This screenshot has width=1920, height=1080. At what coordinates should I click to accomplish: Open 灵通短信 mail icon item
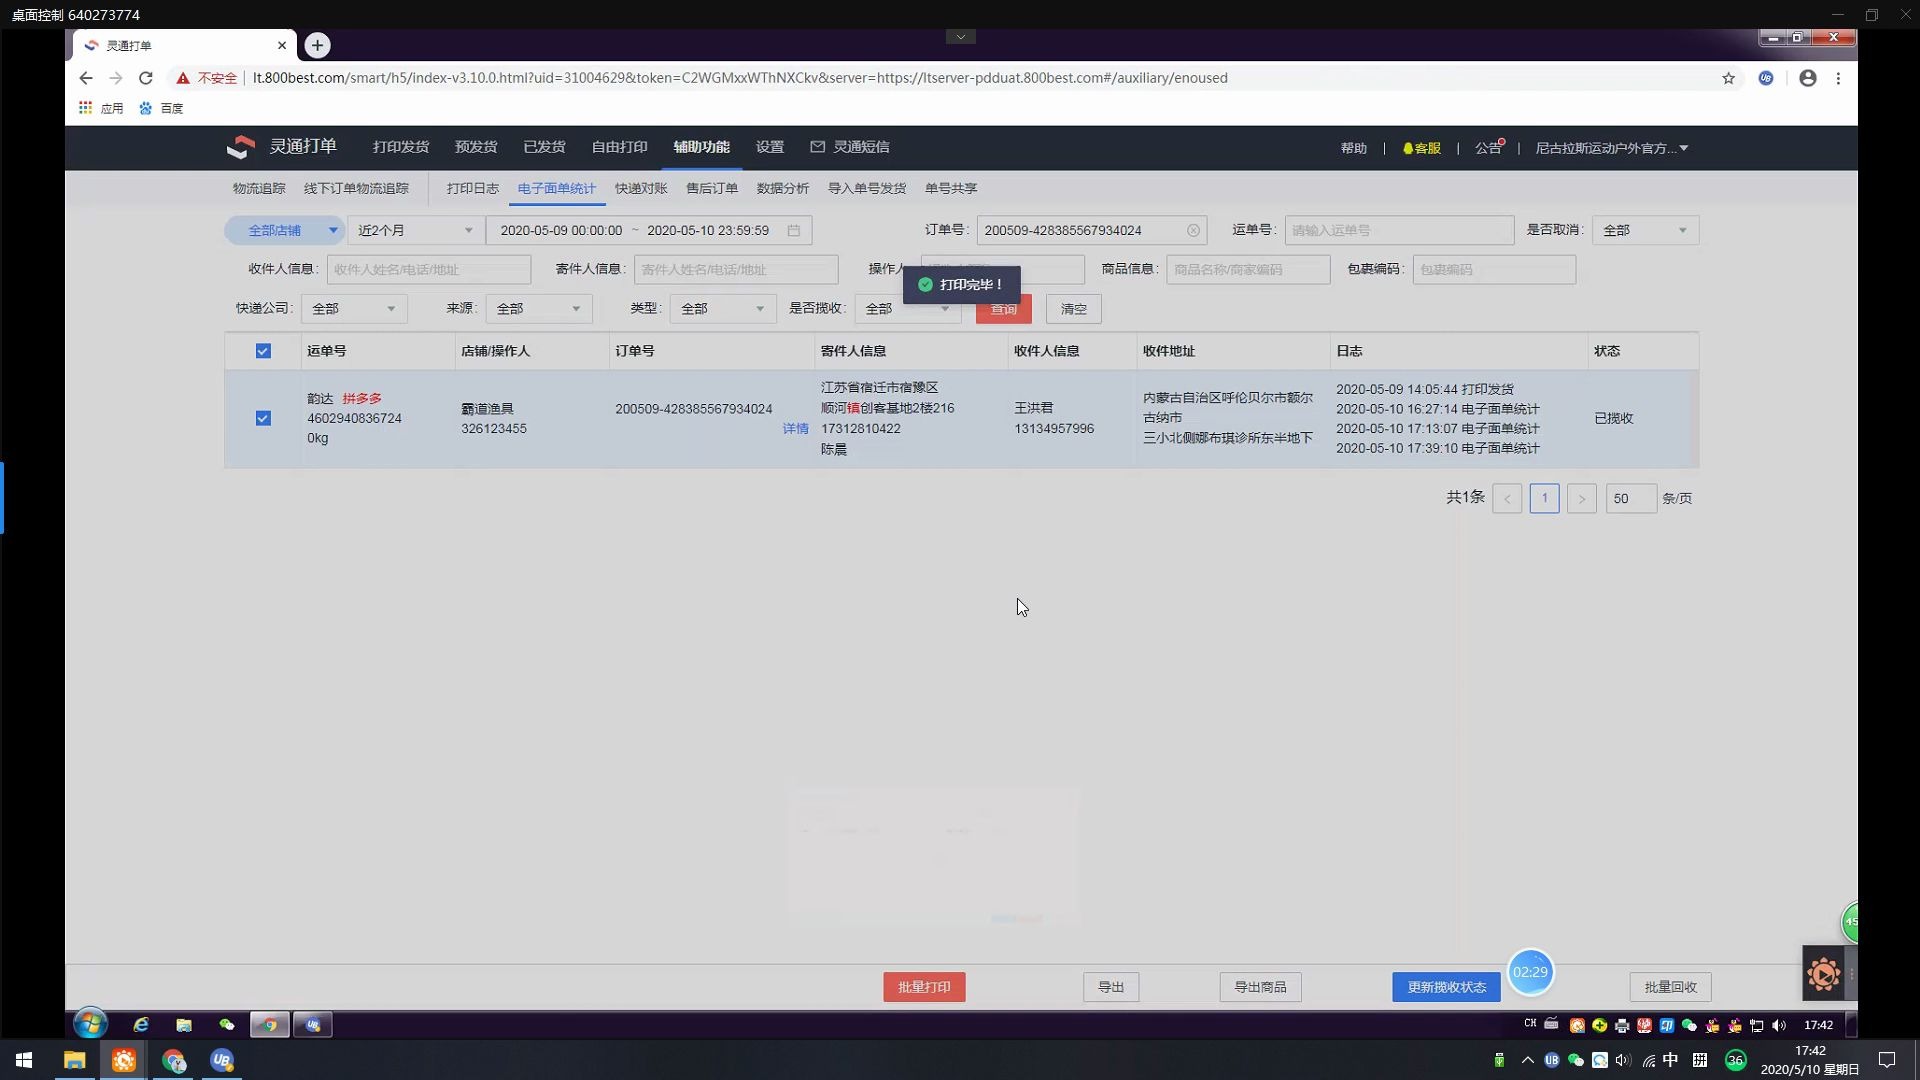coord(850,147)
